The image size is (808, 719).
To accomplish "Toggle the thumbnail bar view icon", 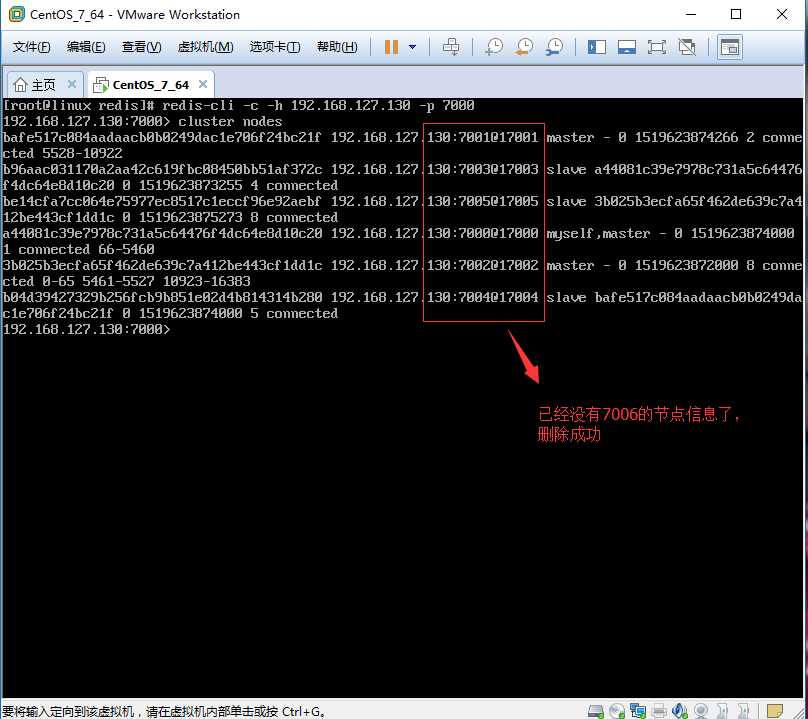I will click(627, 47).
